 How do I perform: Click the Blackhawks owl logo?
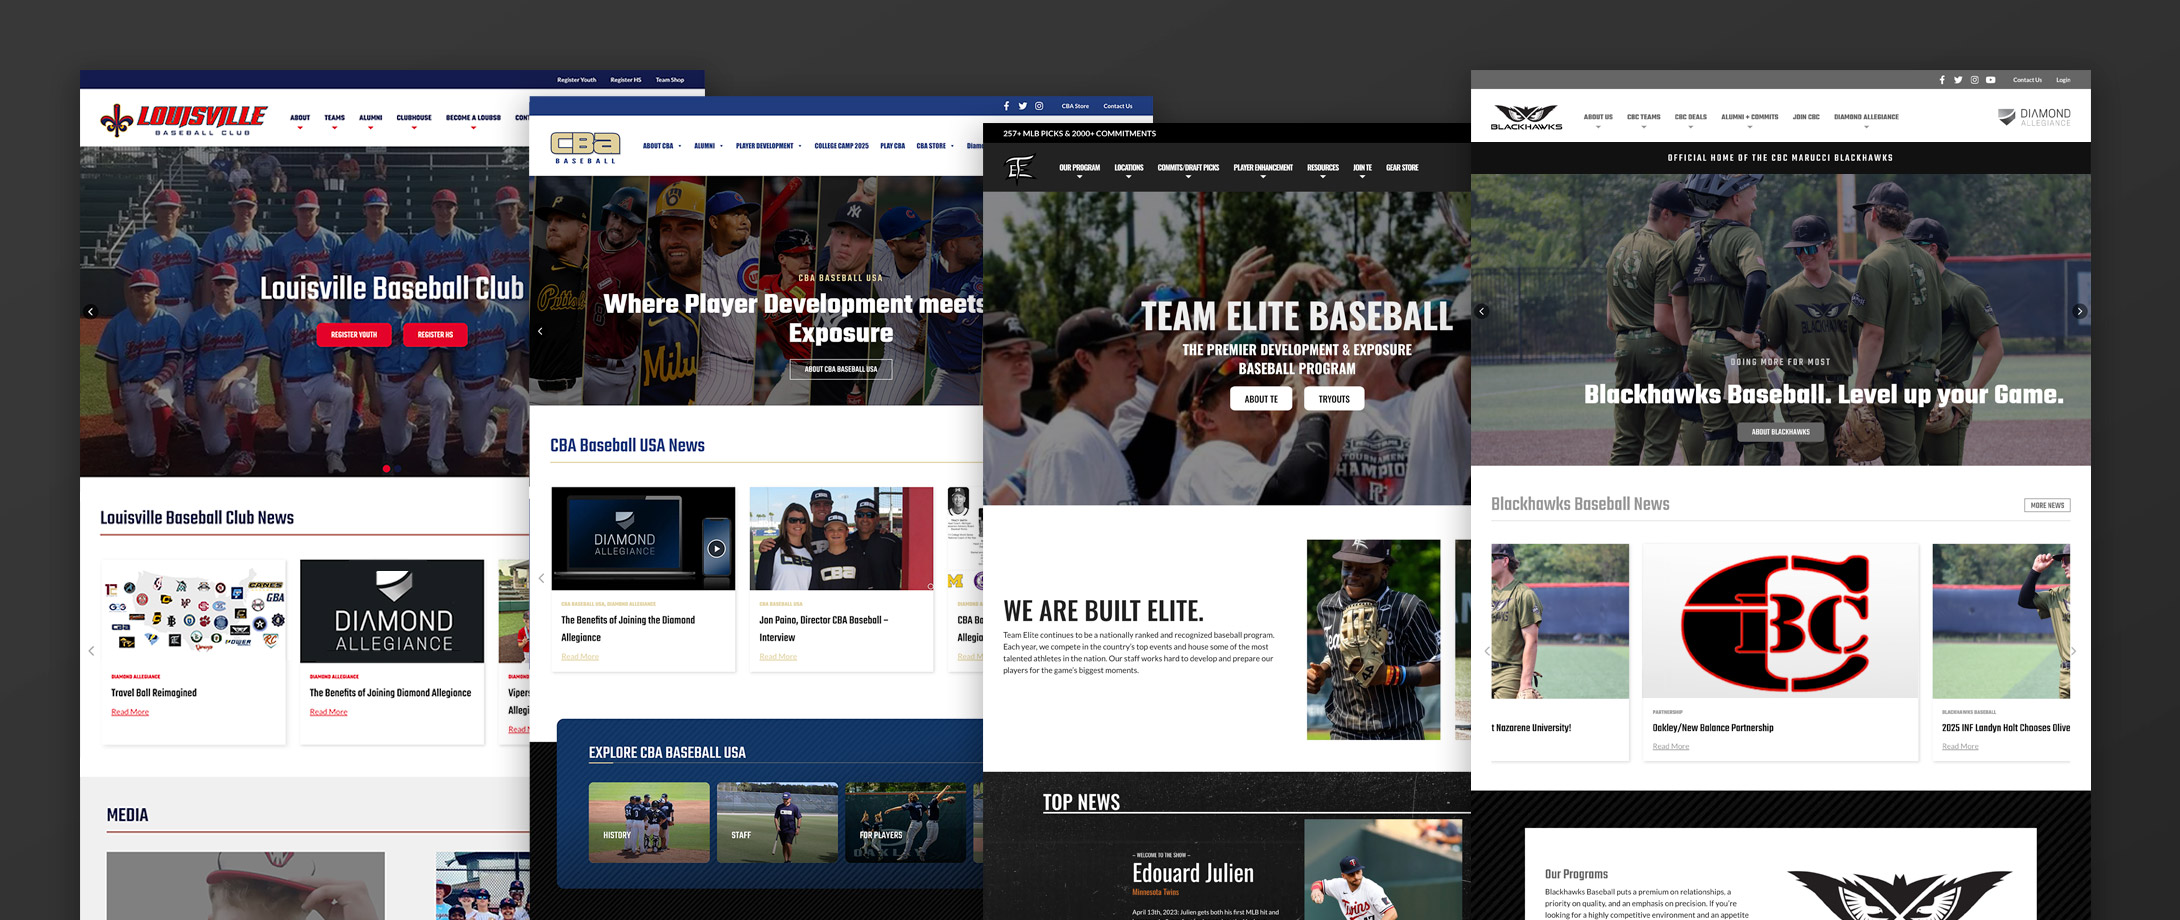tap(1526, 117)
